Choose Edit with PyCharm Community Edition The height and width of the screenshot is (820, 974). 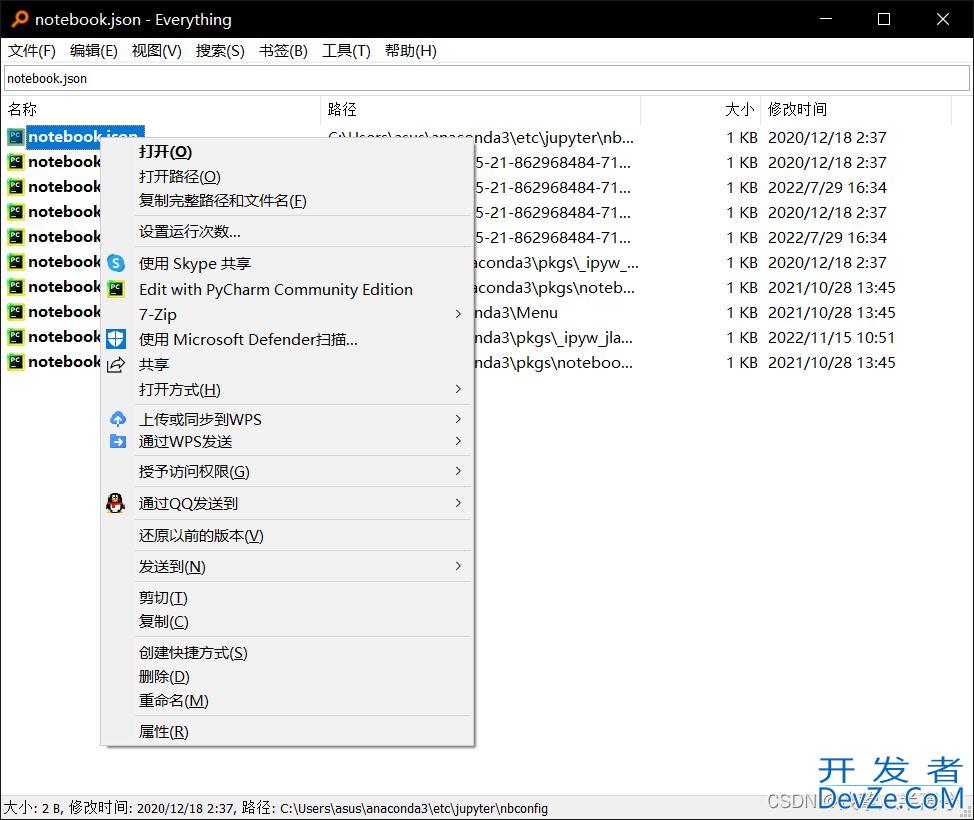click(x=276, y=289)
